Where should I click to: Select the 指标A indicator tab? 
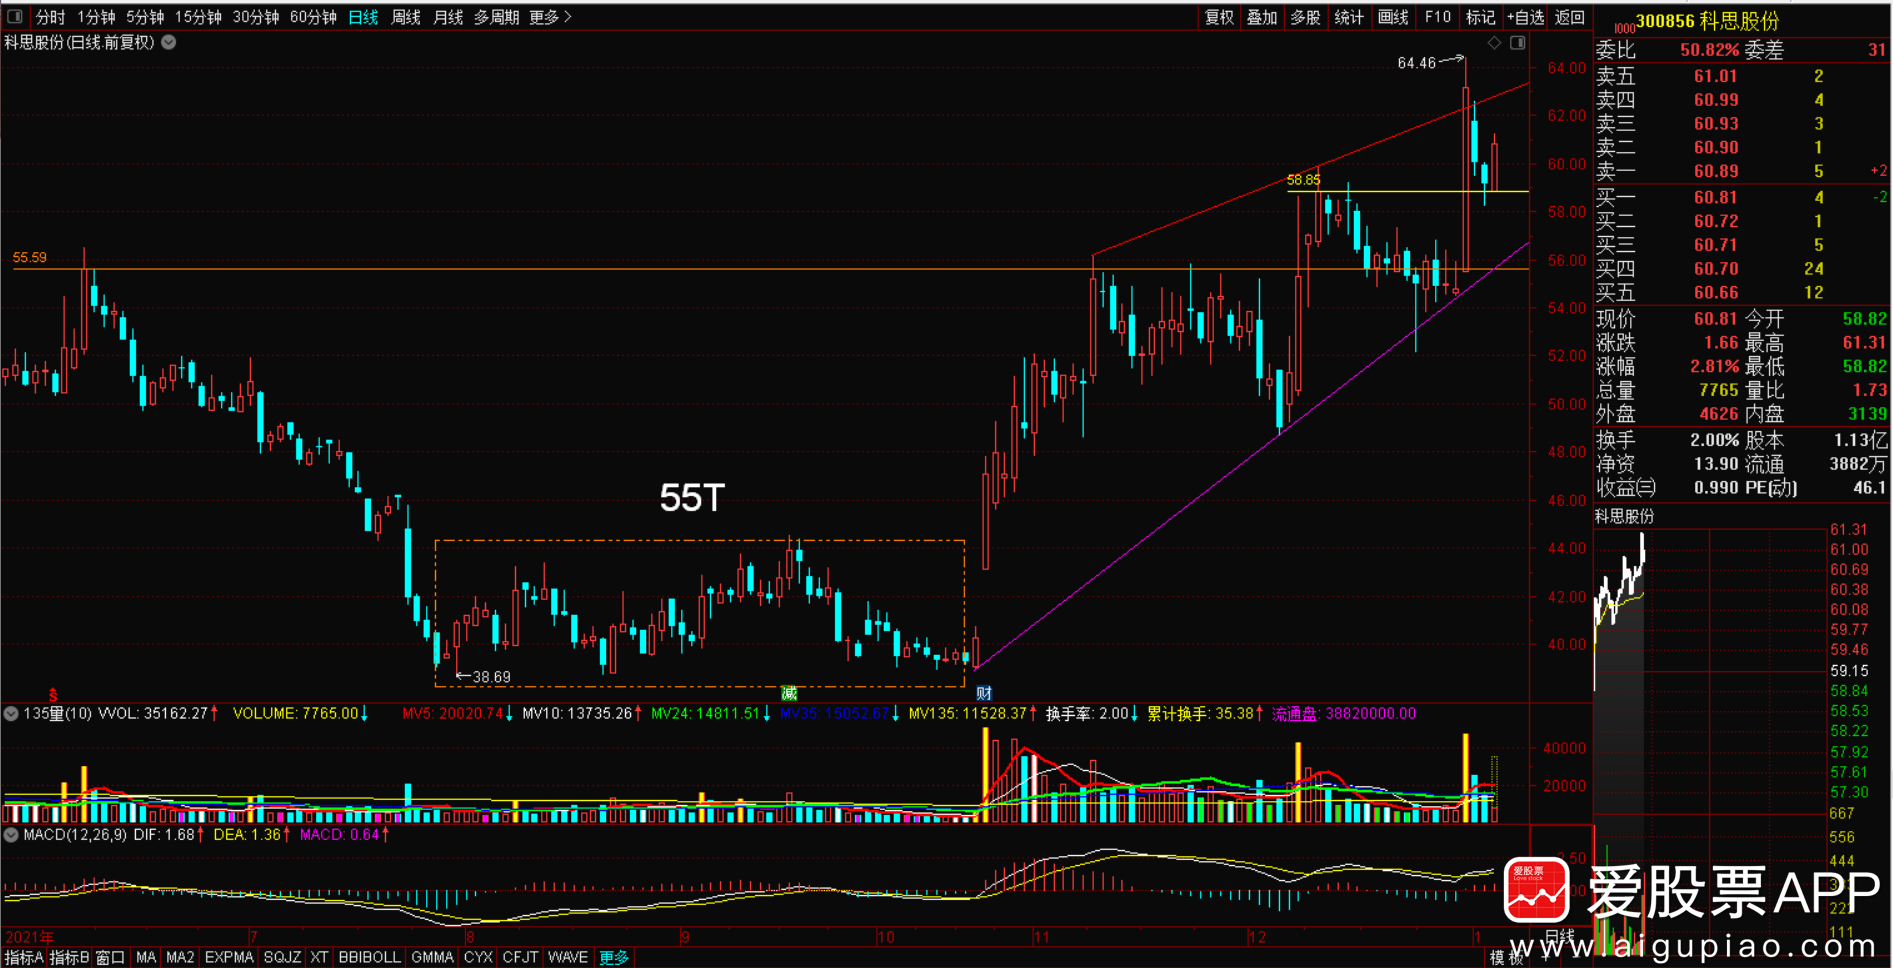(23, 957)
